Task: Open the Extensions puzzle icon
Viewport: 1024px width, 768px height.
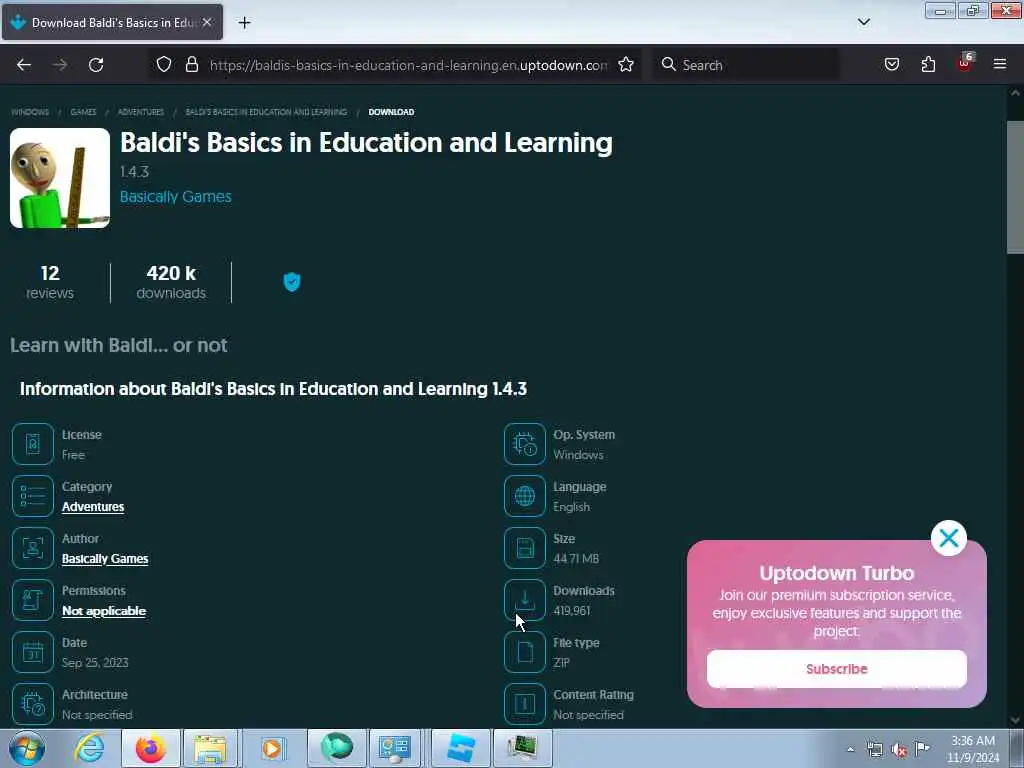Action: pyautogui.click(x=928, y=64)
